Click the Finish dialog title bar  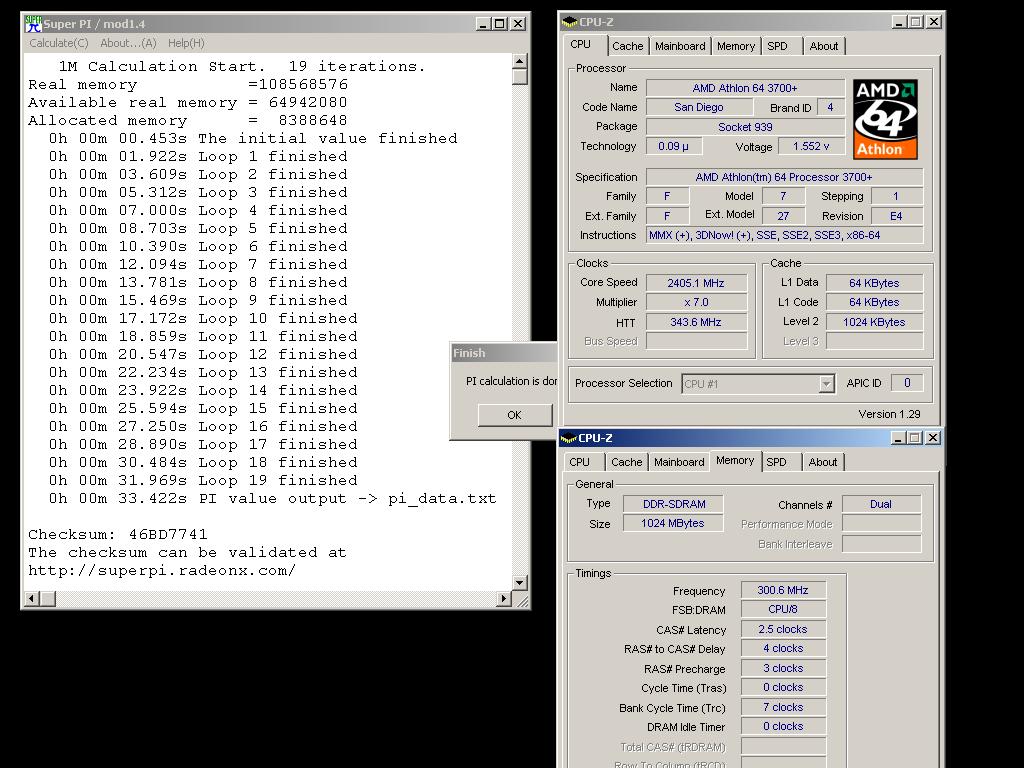[x=504, y=353]
